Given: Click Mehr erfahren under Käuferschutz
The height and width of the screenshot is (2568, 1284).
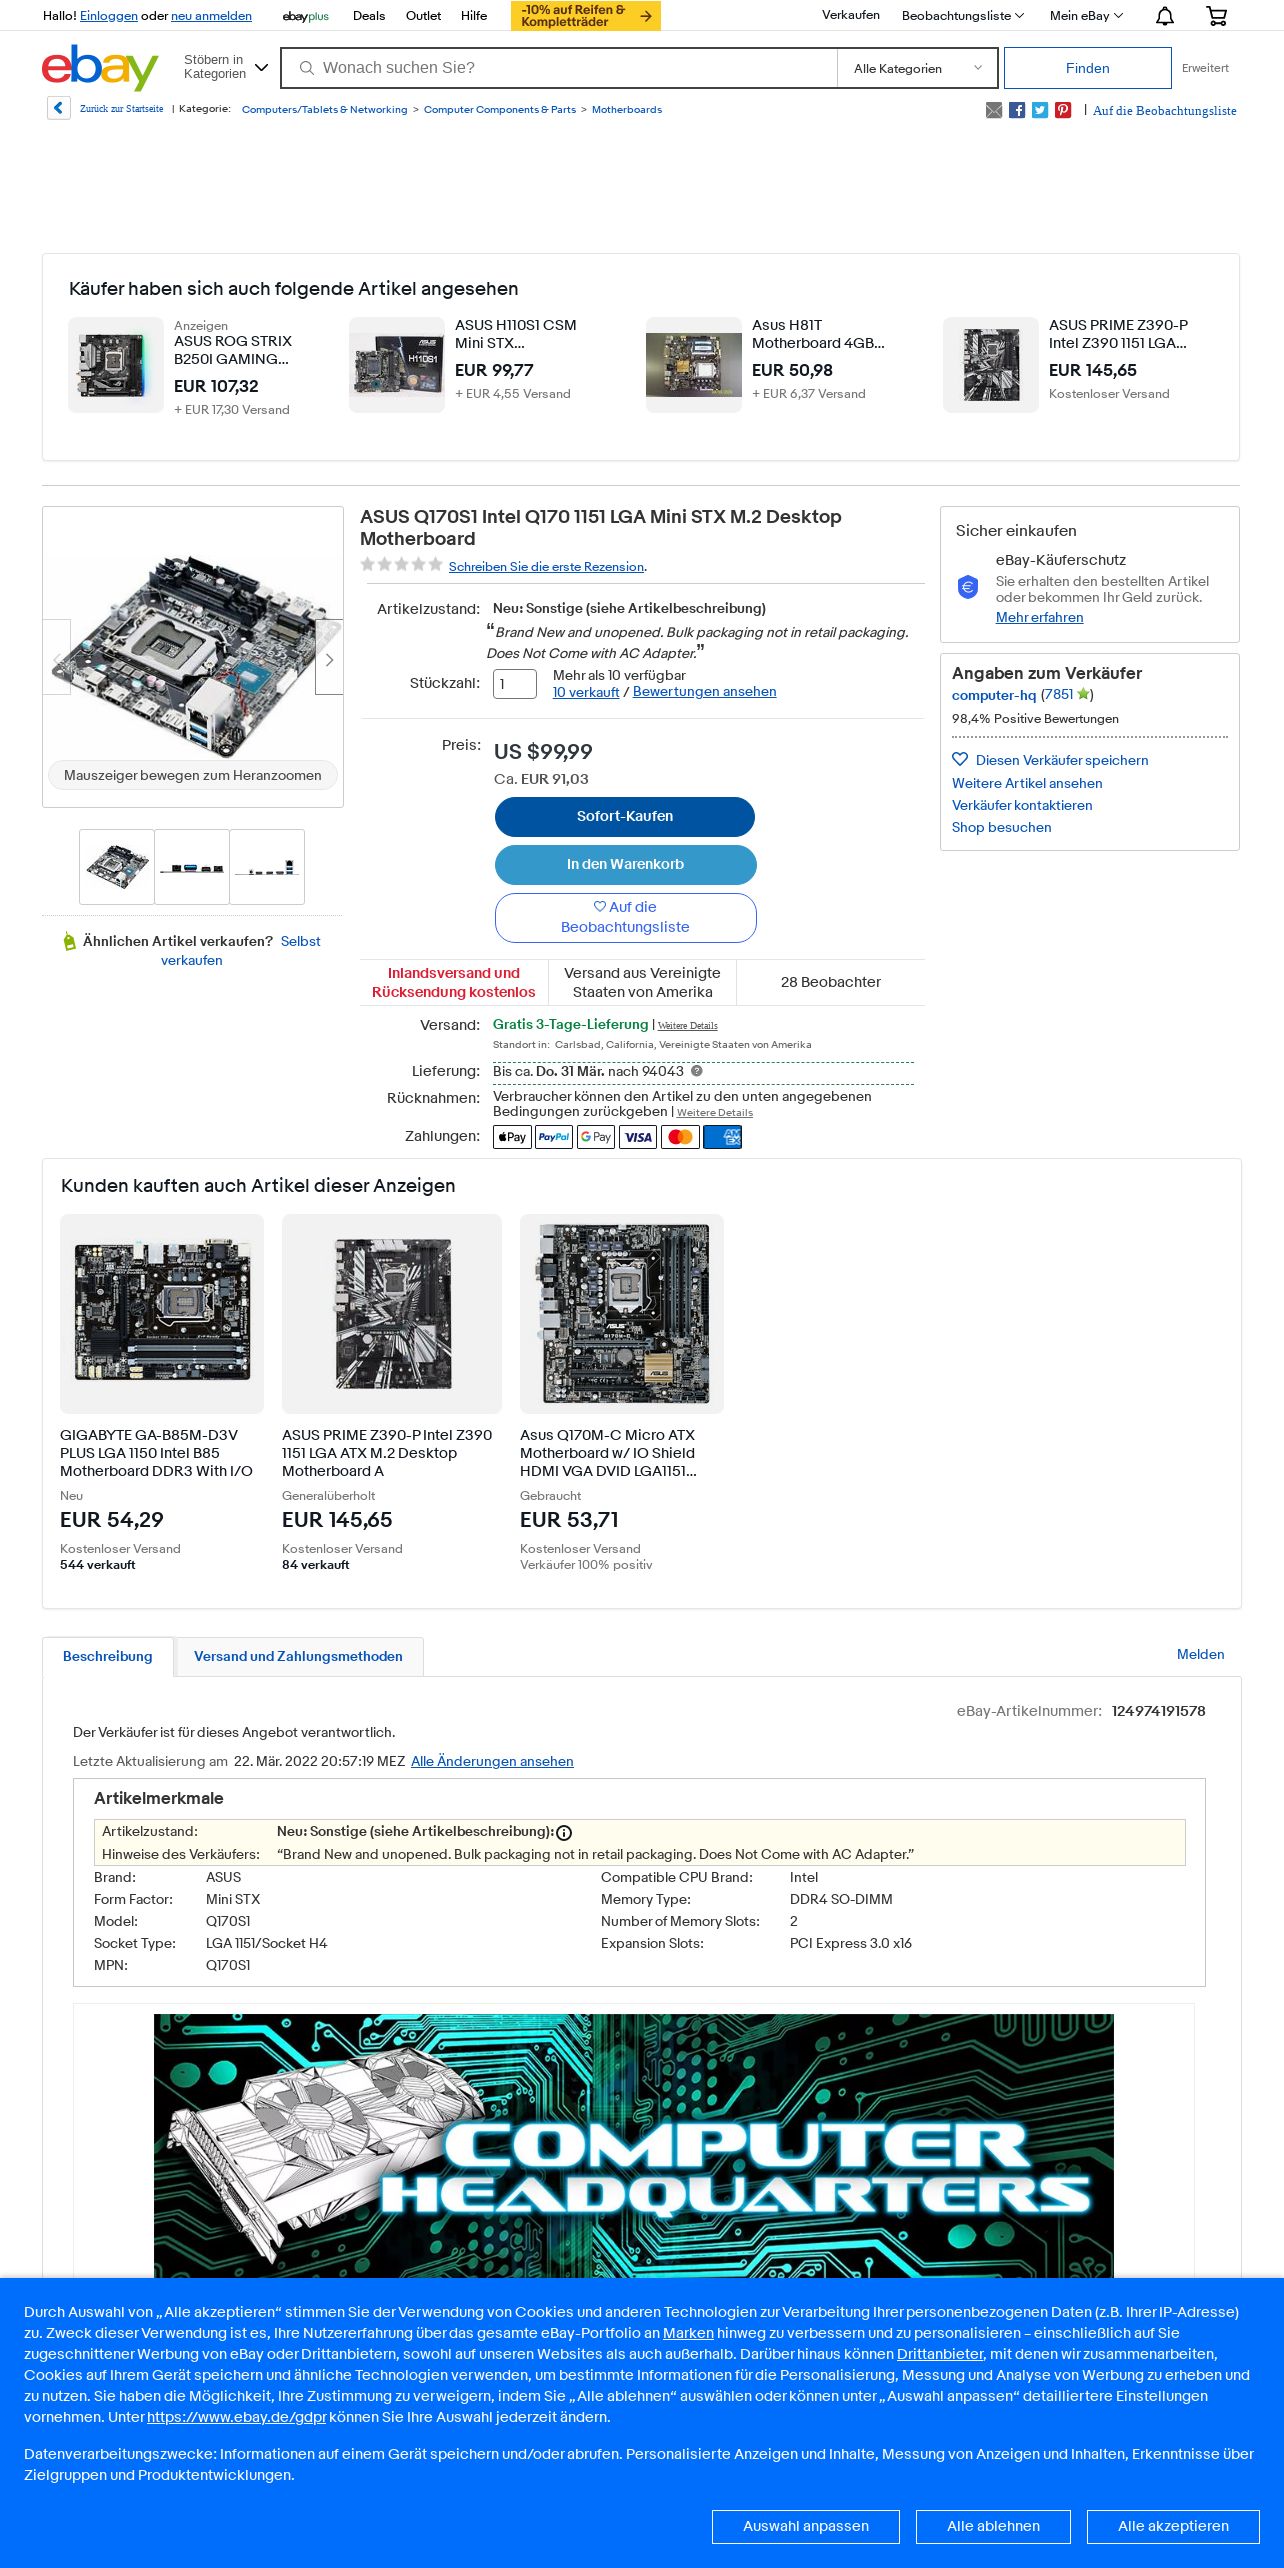Looking at the screenshot, I should 1039,617.
